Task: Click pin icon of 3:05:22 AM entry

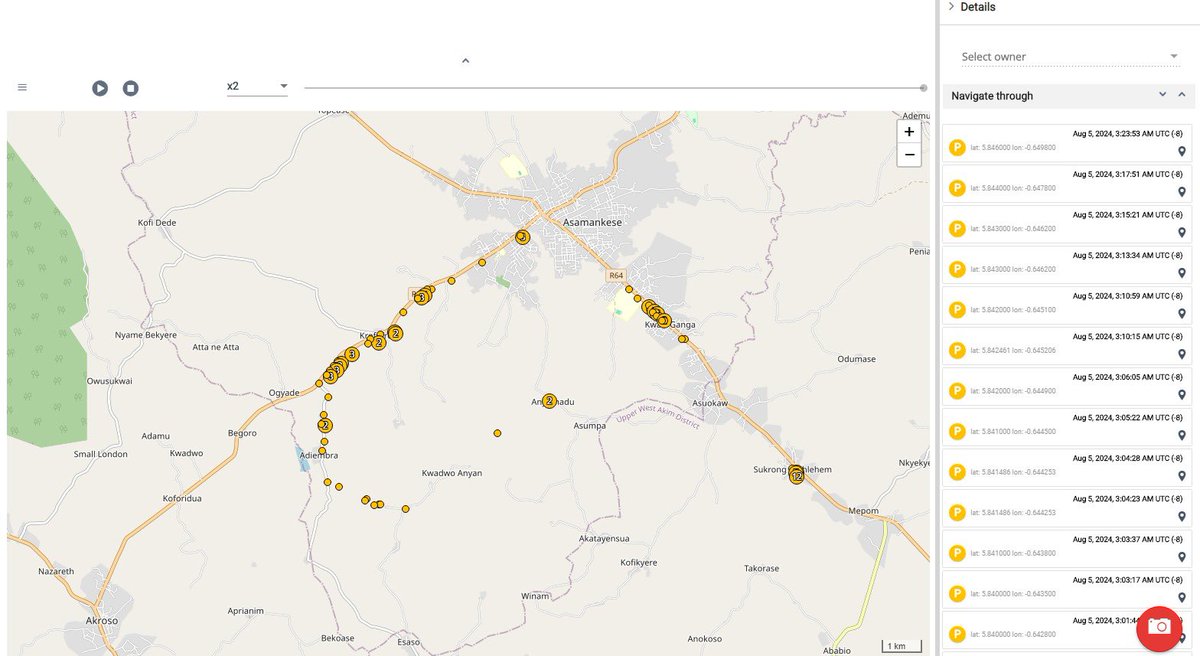Action: click(1181, 435)
